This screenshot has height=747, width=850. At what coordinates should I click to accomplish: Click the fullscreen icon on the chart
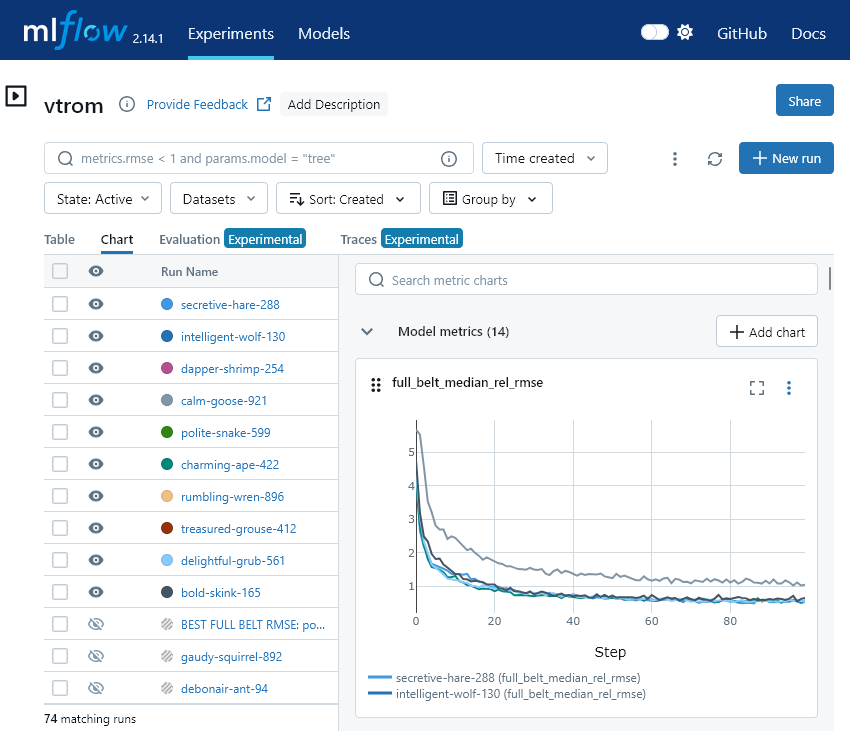click(x=757, y=388)
